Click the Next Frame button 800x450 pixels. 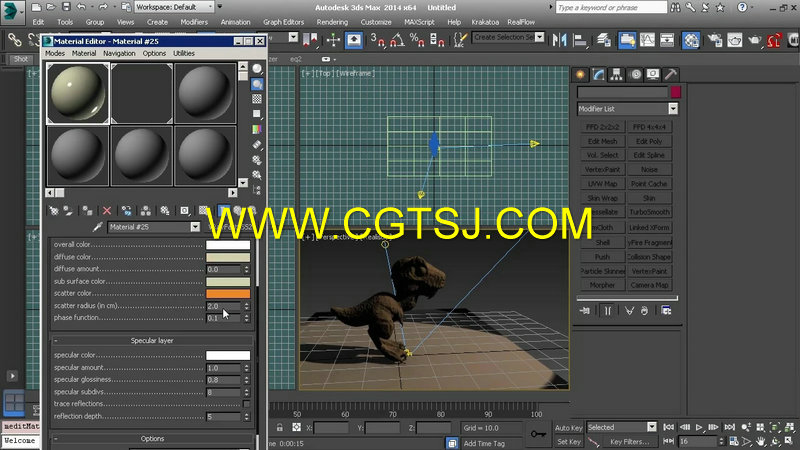(714, 428)
